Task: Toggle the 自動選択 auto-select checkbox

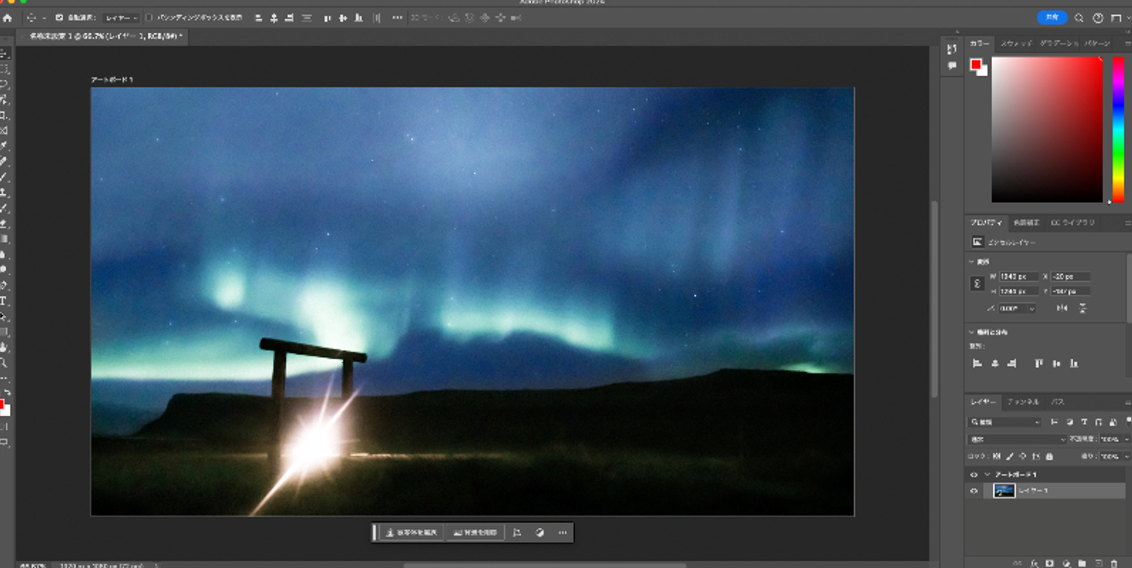Action: coord(59,18)
